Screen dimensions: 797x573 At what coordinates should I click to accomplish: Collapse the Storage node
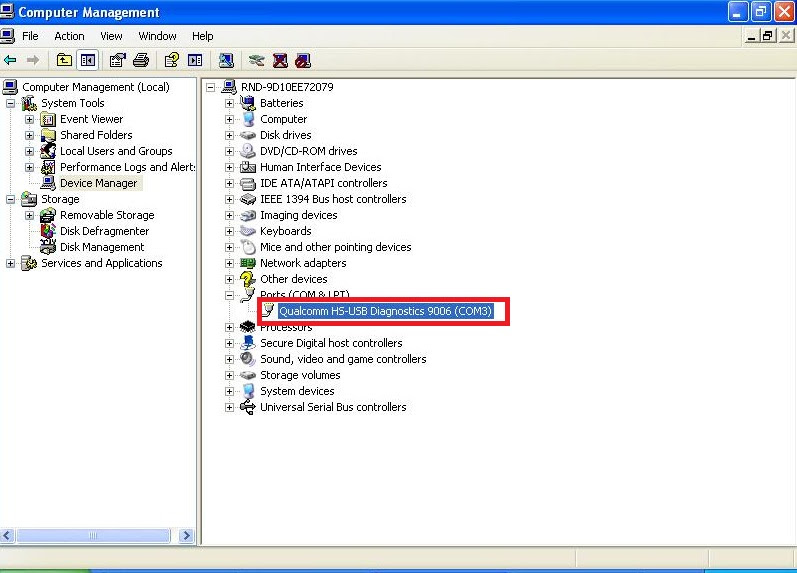pyautogui.click(x=10, y=200)
